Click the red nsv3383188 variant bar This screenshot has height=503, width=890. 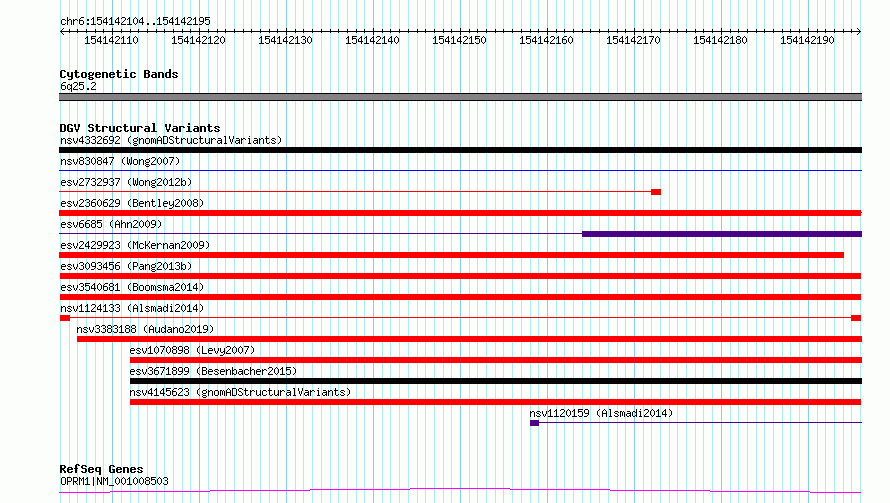pos(469,339)
